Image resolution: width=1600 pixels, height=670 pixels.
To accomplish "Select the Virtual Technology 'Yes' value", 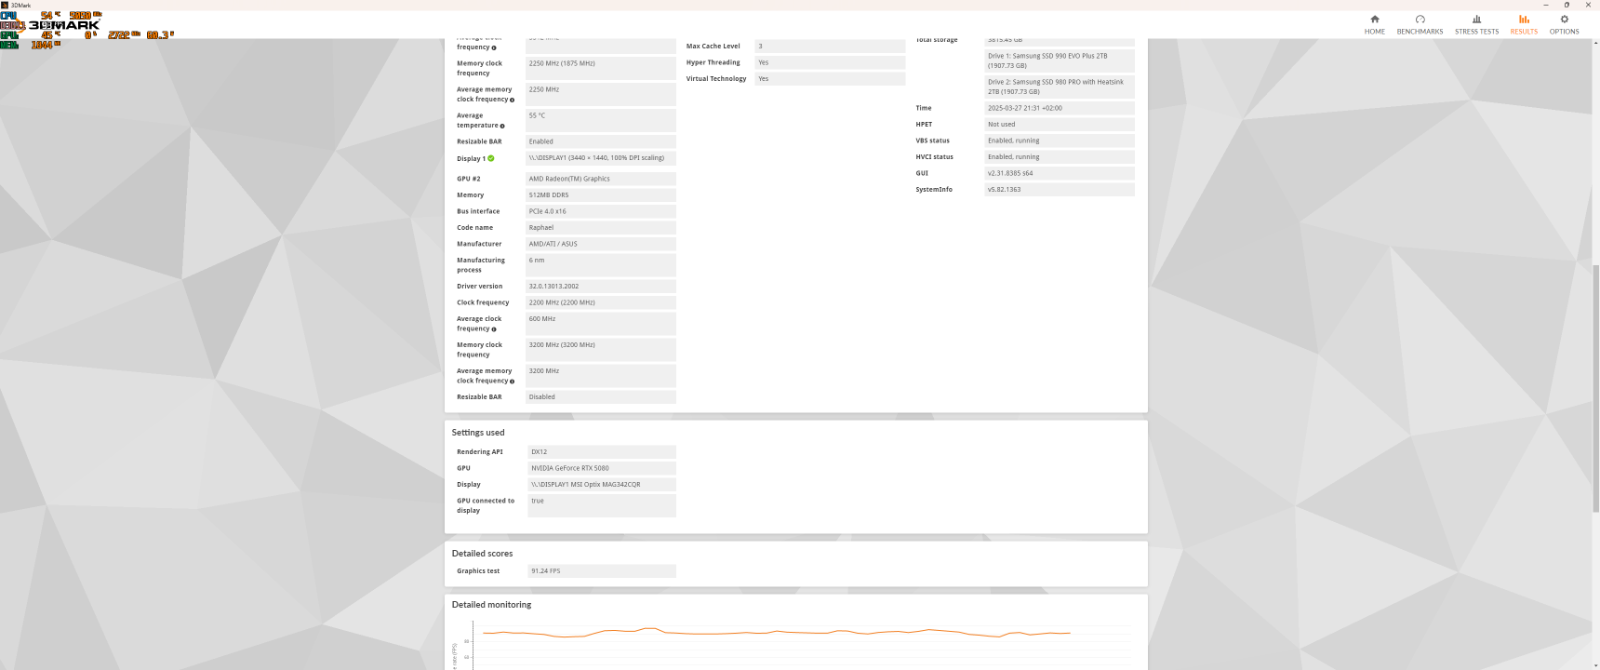I will pyautogui.click(x=830, y=78).
